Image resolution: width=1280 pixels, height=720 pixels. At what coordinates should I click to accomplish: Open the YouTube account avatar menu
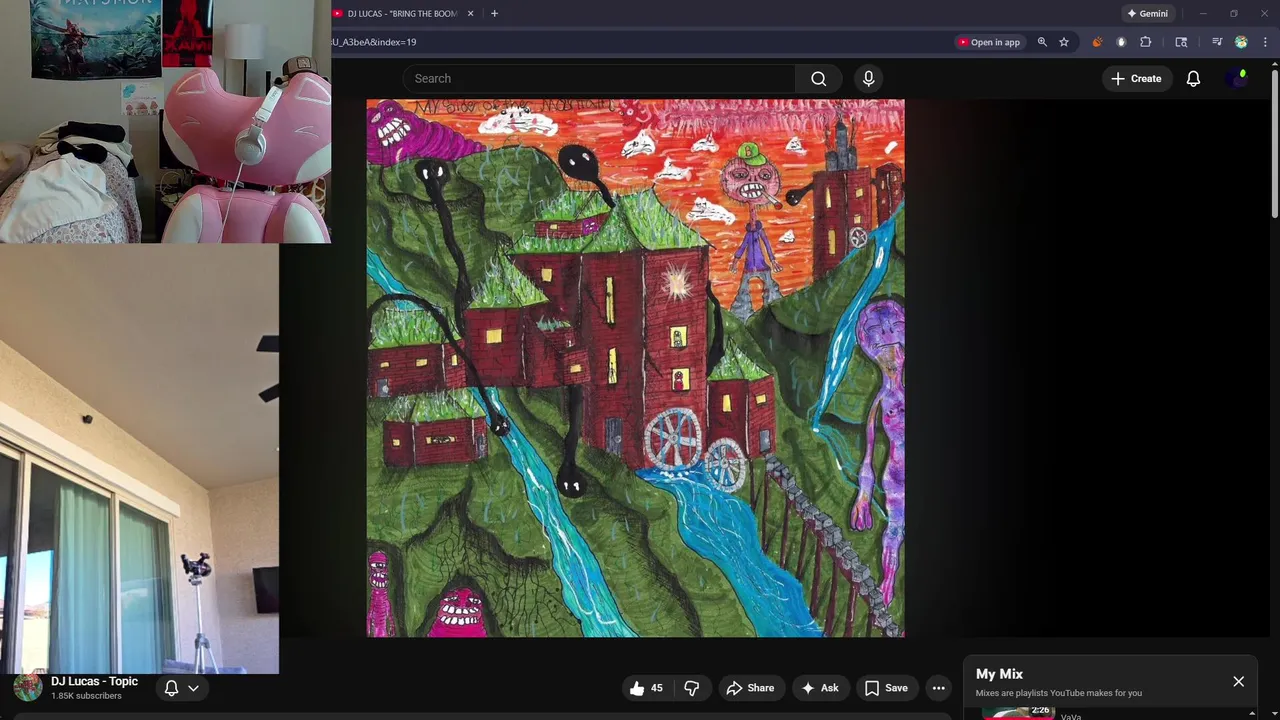point(1238,78)
